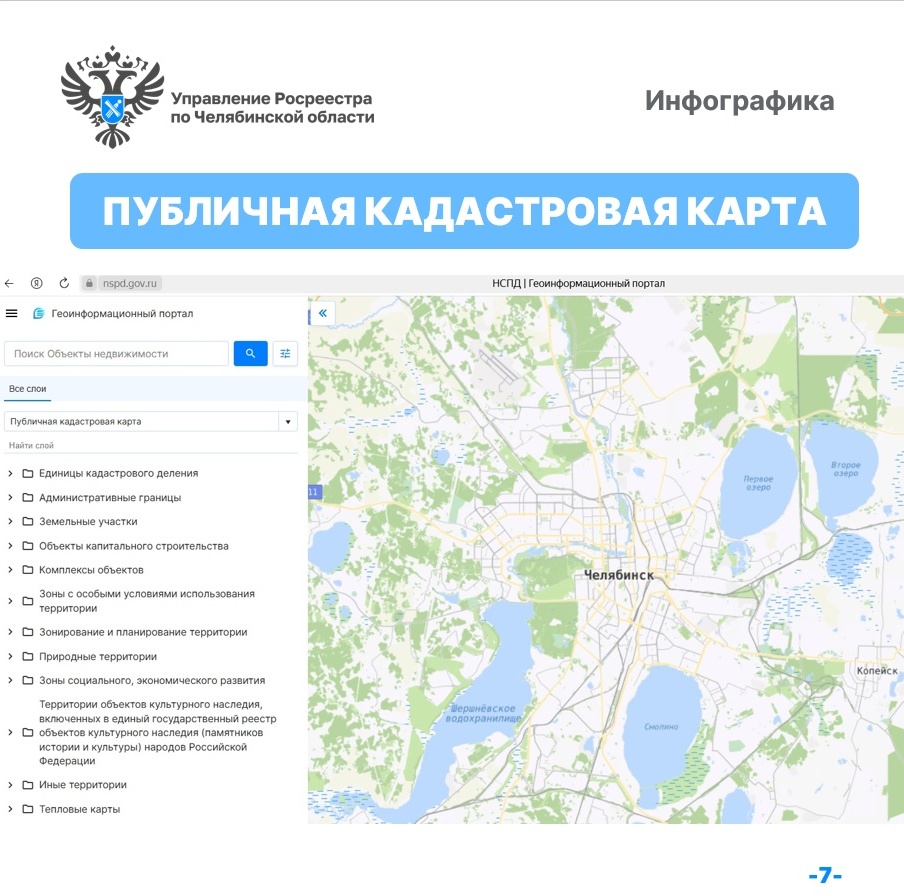Click the Иные территории layer label
This screenshot has height=896, width=904.
pyautogui.click(x=82, y=785)
